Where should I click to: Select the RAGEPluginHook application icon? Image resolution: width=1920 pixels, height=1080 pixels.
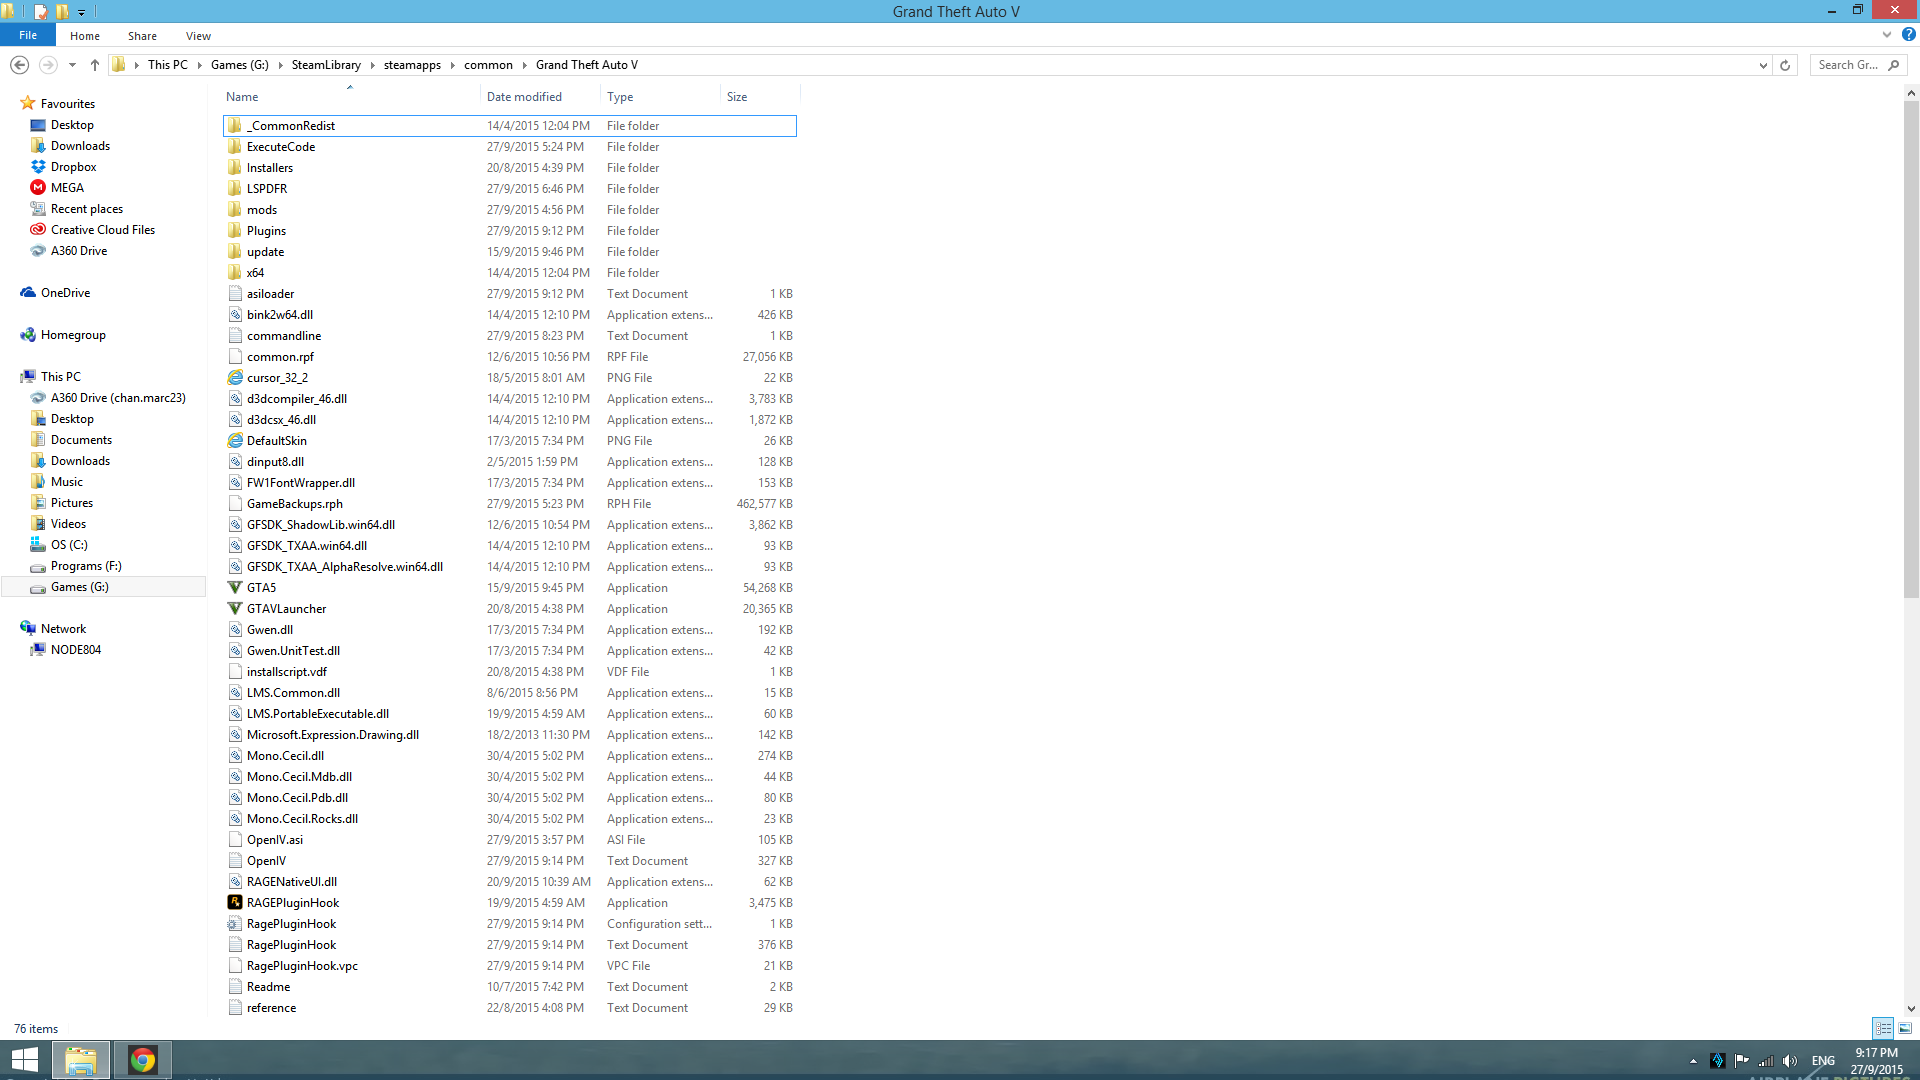235,903
